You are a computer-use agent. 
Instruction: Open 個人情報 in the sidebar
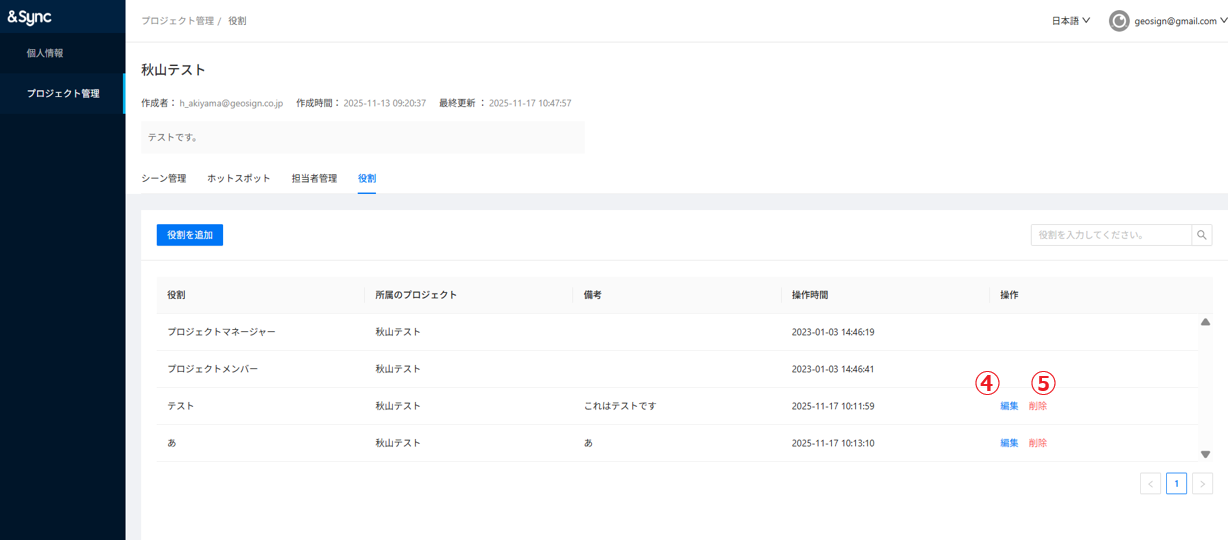tap(45, 53)
